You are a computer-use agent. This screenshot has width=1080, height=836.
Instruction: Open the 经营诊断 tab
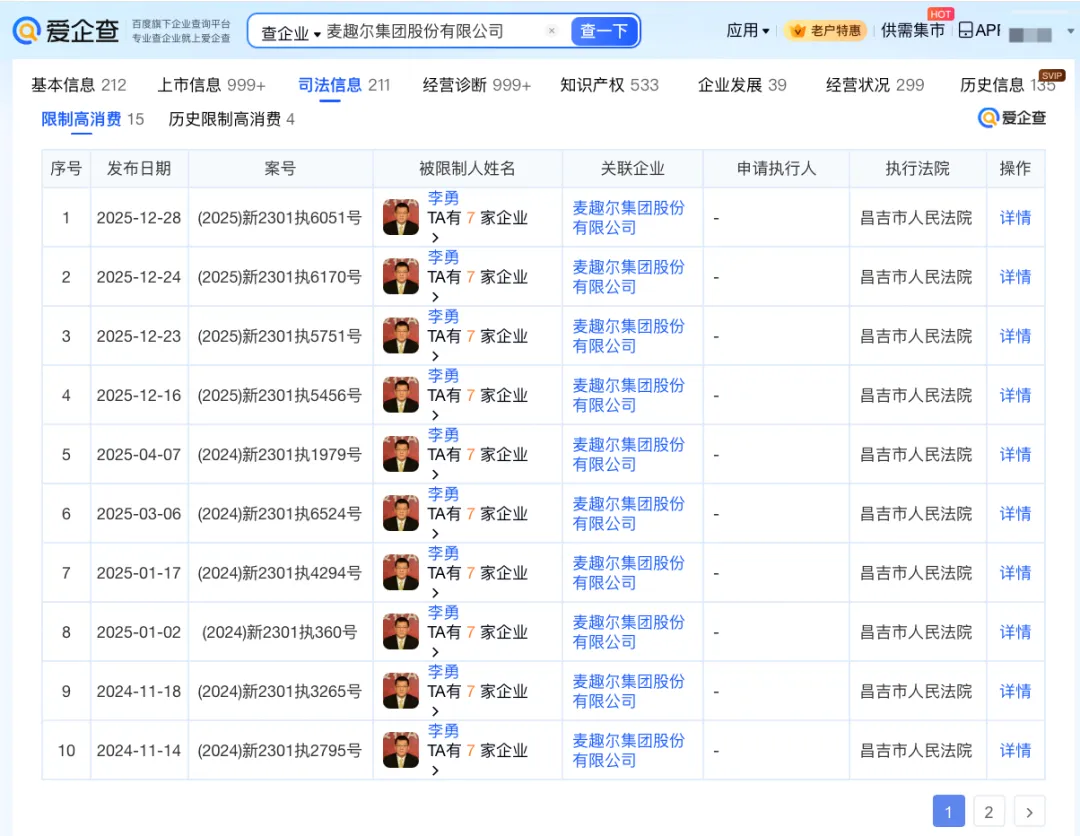coord(477,85)
